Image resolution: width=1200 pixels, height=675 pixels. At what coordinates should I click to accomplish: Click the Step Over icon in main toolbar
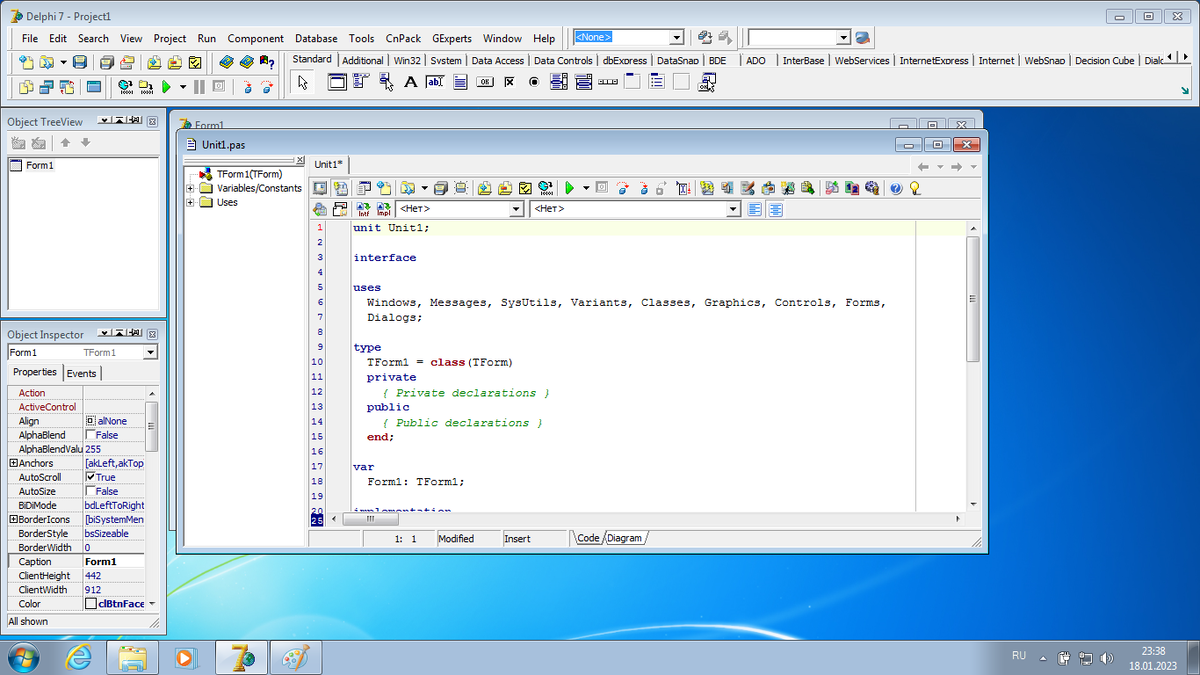[x=267, y=87]
